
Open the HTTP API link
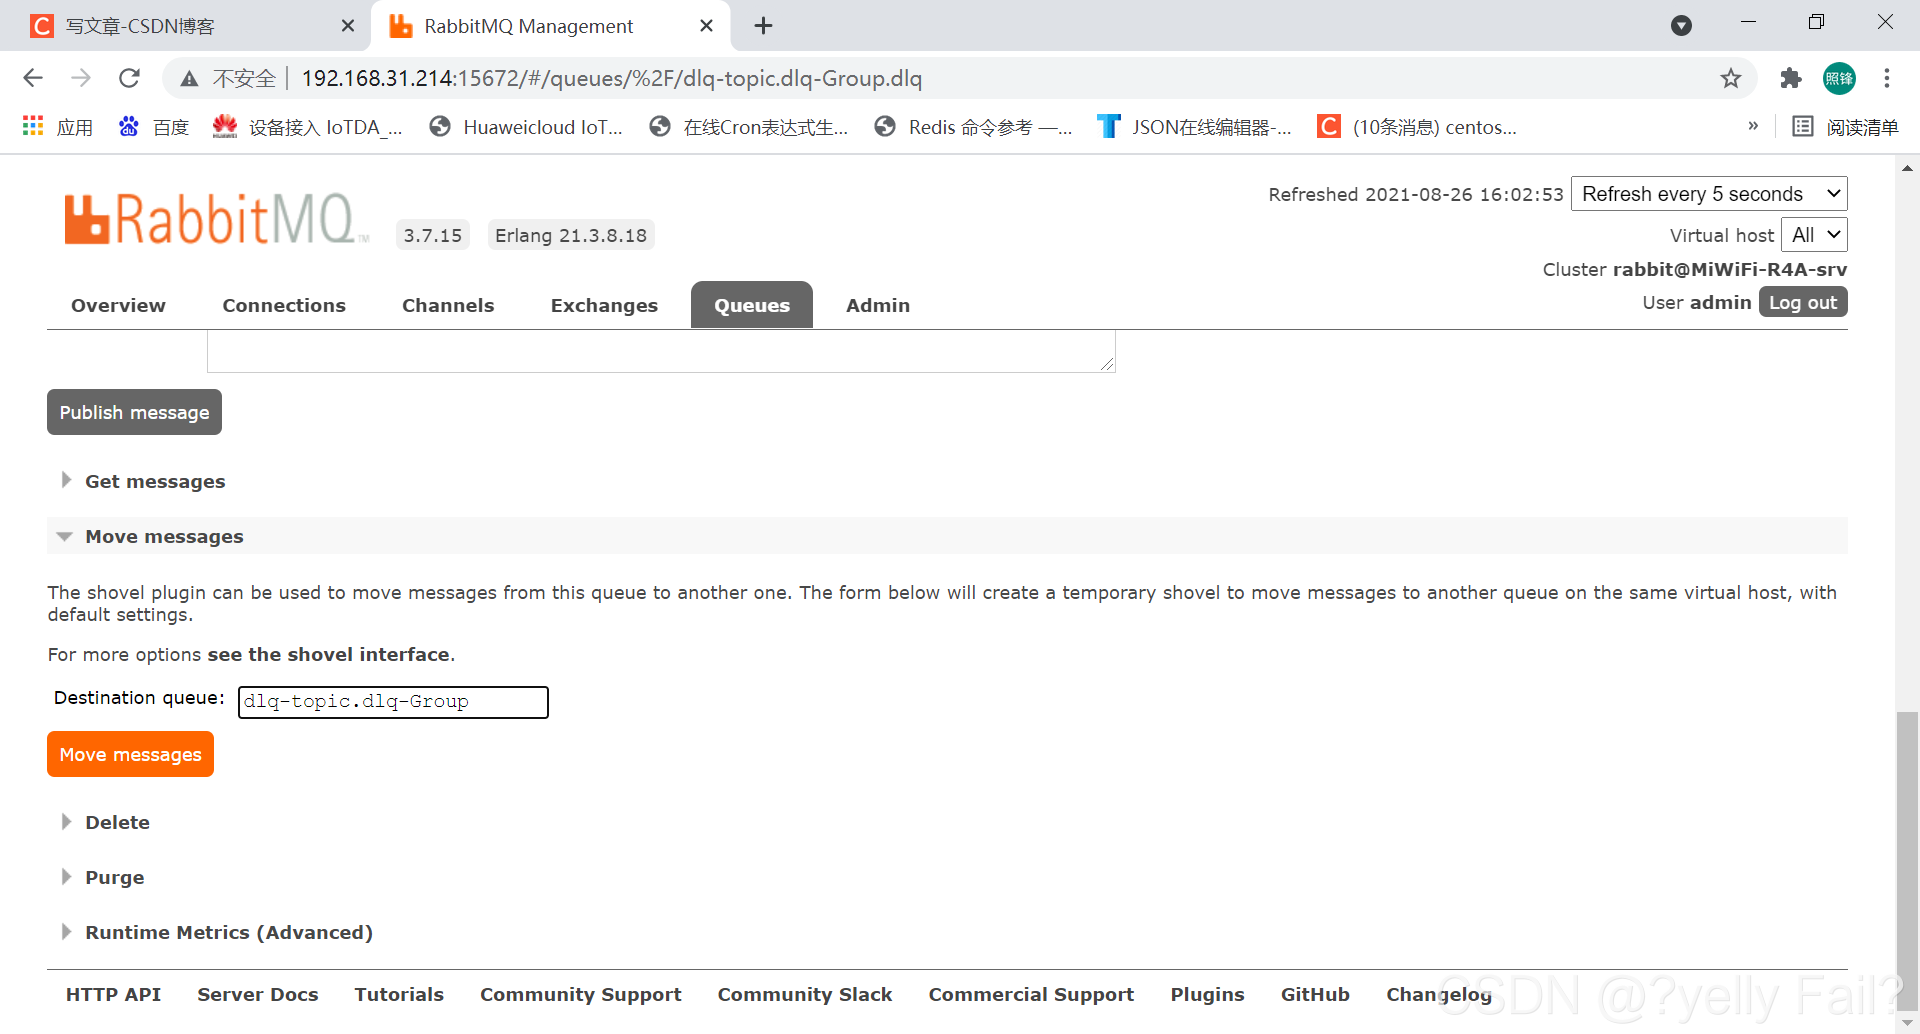click(113, 994)
